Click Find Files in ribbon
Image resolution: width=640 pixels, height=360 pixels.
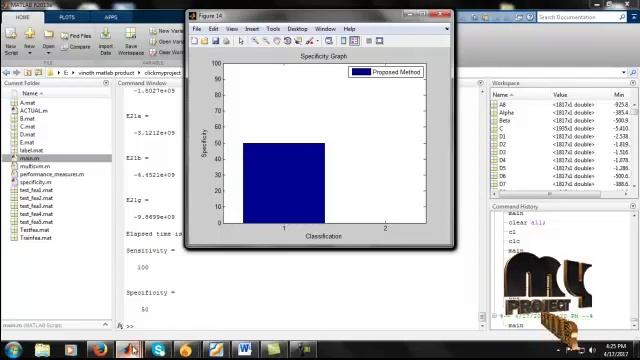(76, 36)
